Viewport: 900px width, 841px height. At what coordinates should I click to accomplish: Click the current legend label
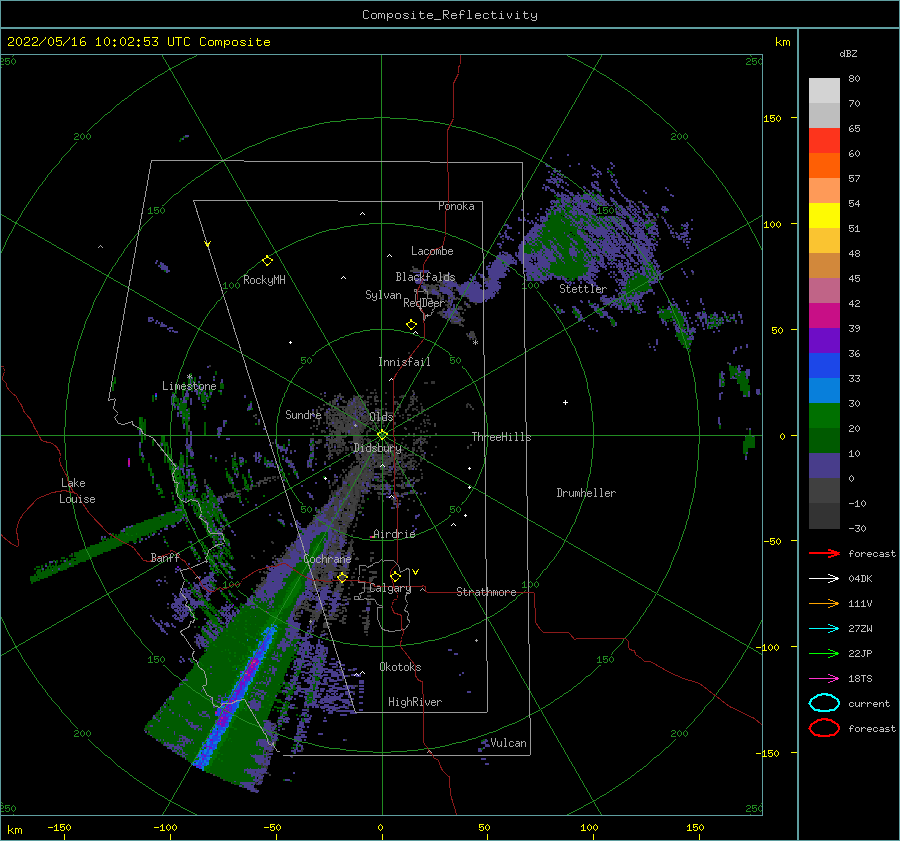(869, 703)
